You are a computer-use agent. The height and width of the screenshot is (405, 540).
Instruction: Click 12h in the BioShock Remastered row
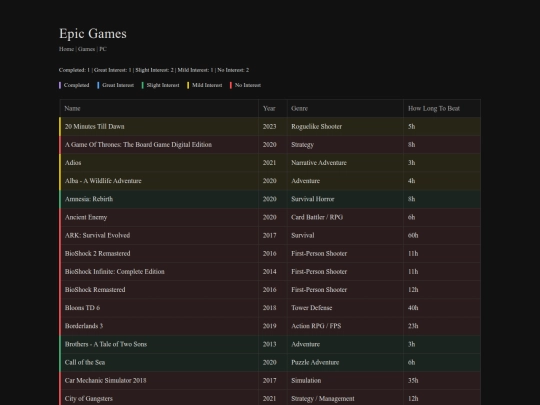click(413, 290)
